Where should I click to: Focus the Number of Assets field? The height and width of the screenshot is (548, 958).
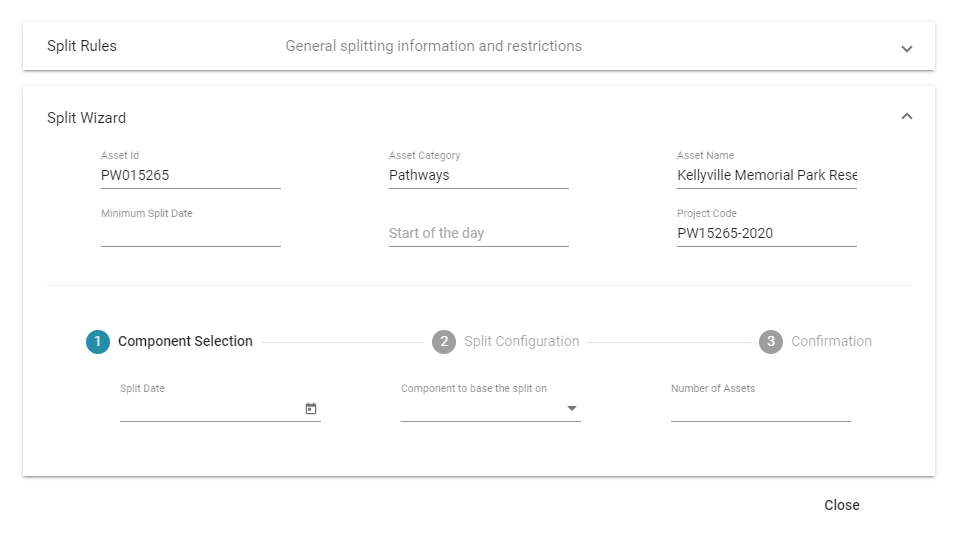pyautogui.click(x=761, y=409)
